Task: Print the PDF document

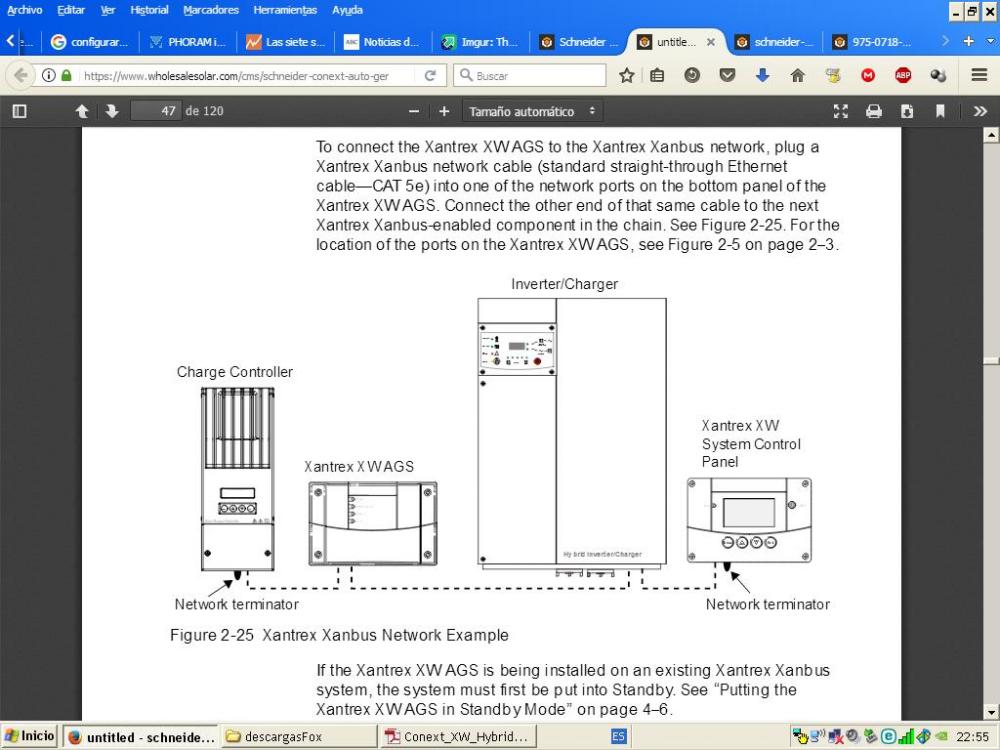Action: coord(874,111)
